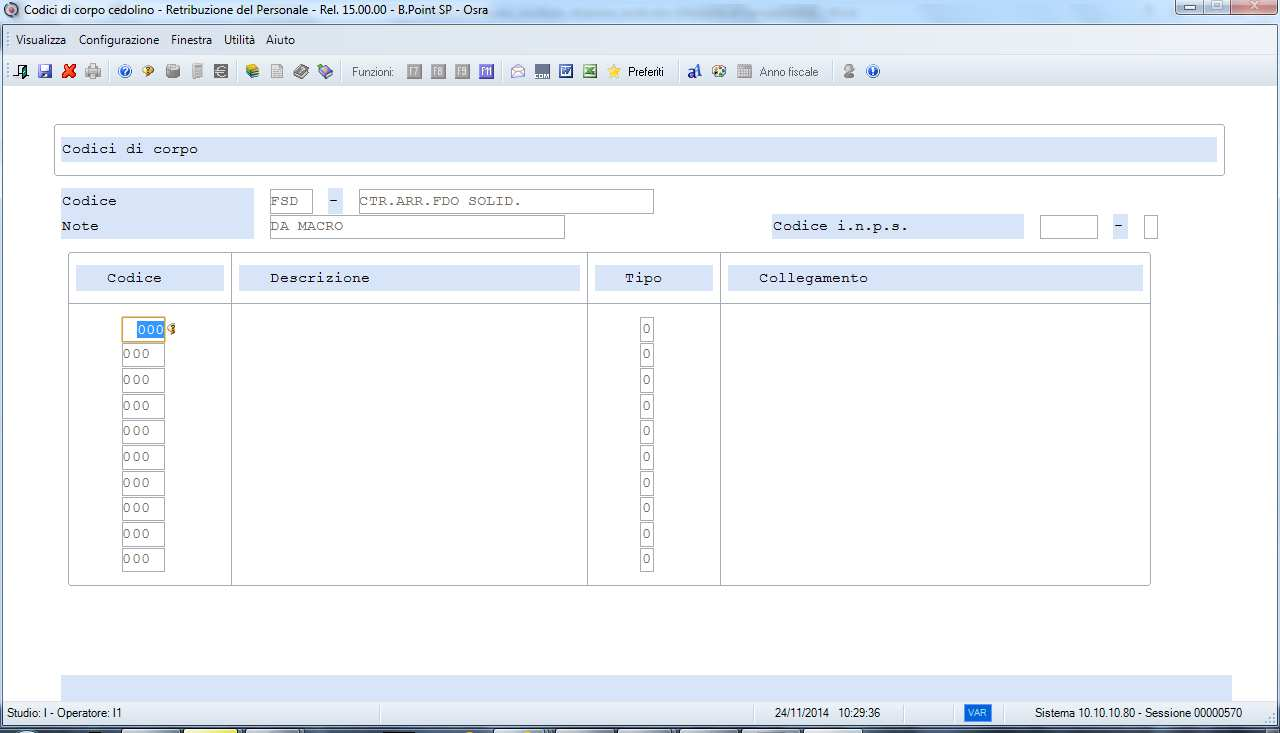Click the yellow speech-bubble question mark help icon
The image size is (1280, 733).
coord(148,72)
